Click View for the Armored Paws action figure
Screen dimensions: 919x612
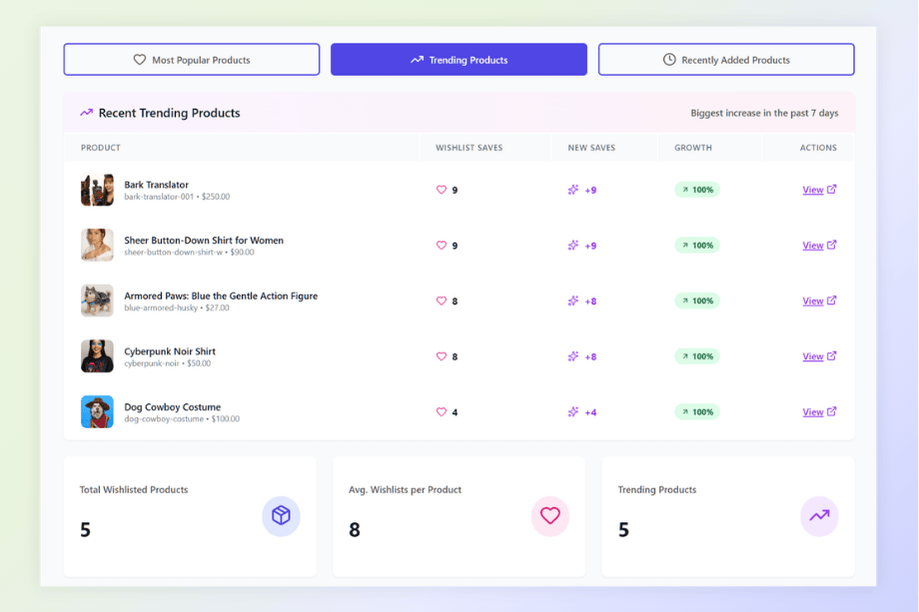point(814,300)
